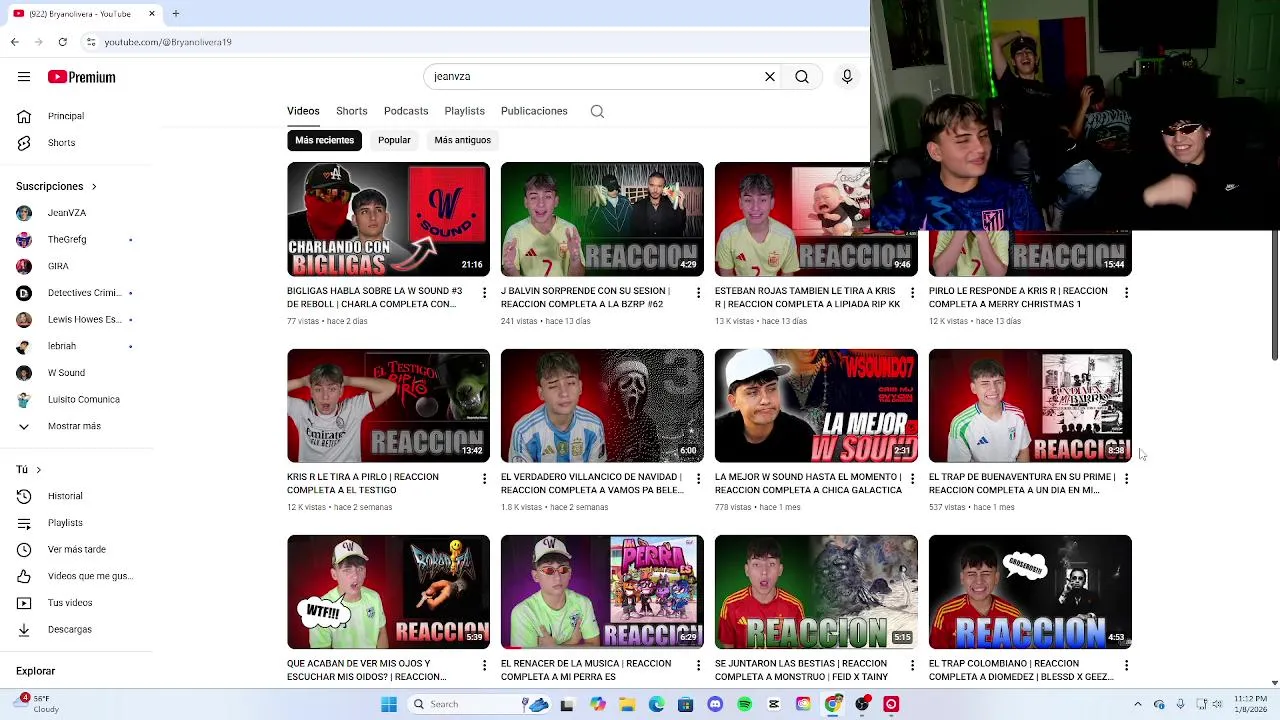1280x720 pixels.
Task: Open the options menu for the ESTEBAN ROJAS video
Action: click(913, 293)
